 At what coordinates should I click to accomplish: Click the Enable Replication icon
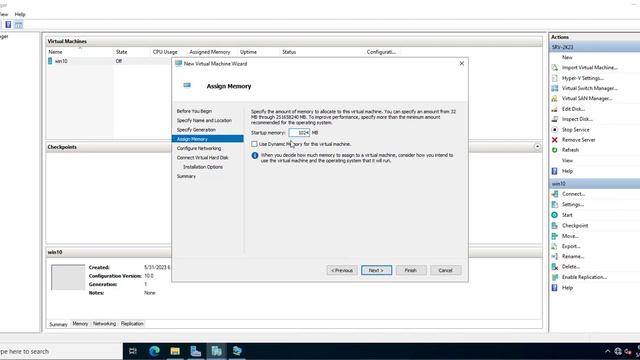pos(554,277)
